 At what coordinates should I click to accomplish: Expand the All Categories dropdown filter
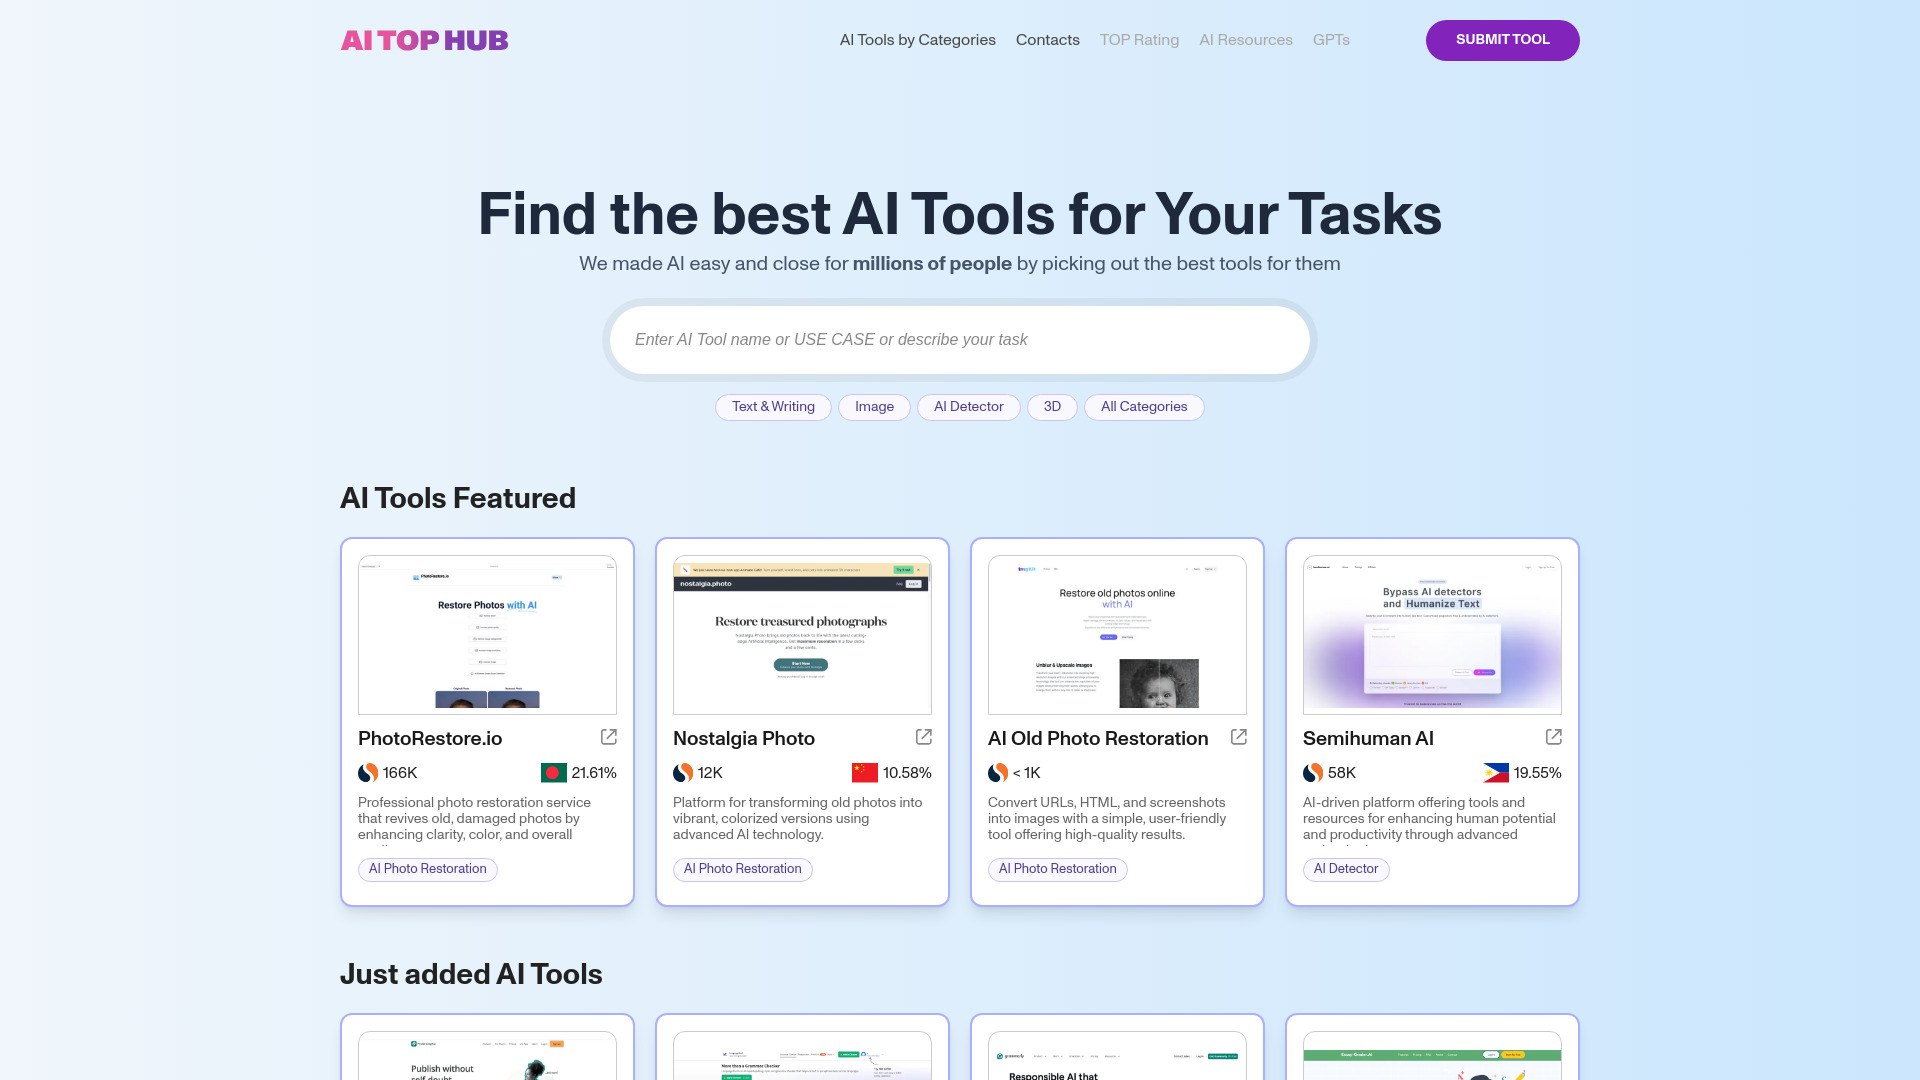(1143, 406)
